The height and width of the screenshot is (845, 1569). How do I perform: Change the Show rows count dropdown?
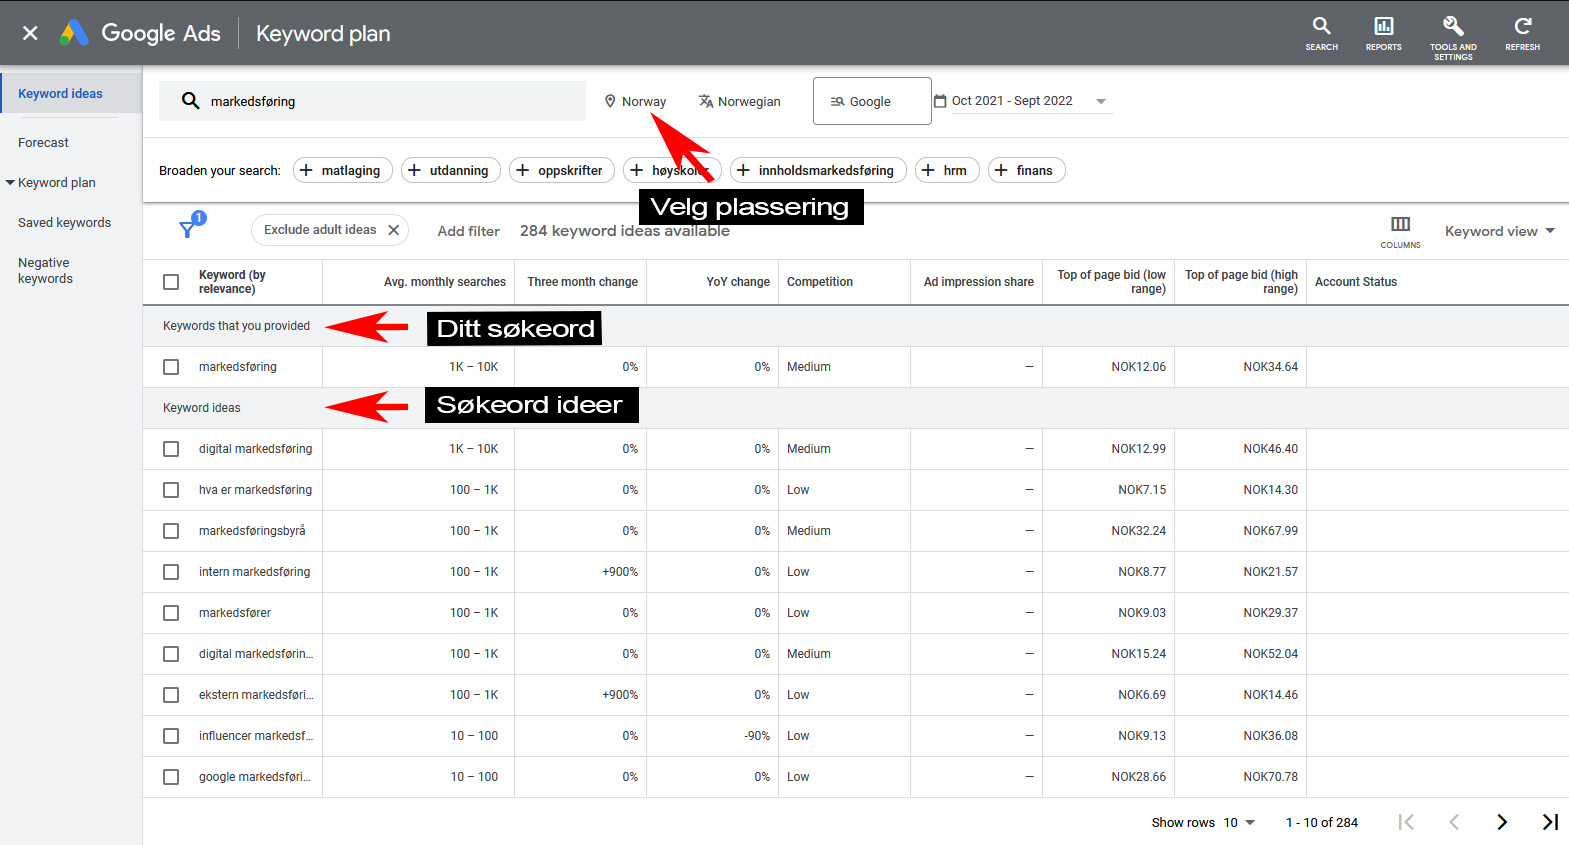pyautogui.click(x=1238, y=822)
